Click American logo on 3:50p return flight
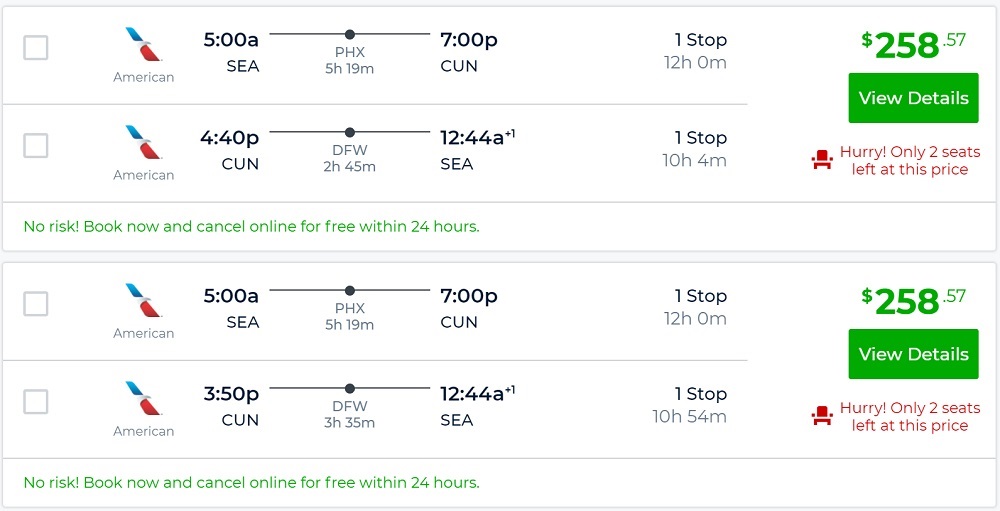 [144, 400]
